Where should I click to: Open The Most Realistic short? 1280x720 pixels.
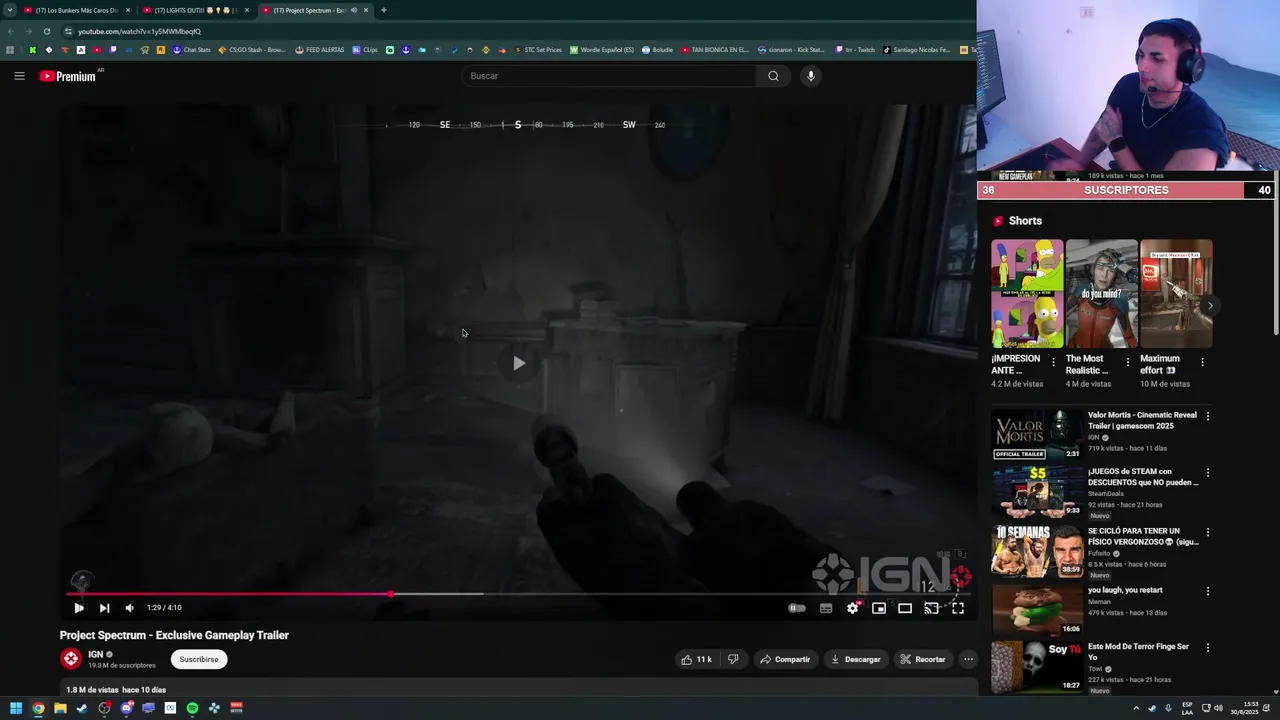coord(1101,294)
